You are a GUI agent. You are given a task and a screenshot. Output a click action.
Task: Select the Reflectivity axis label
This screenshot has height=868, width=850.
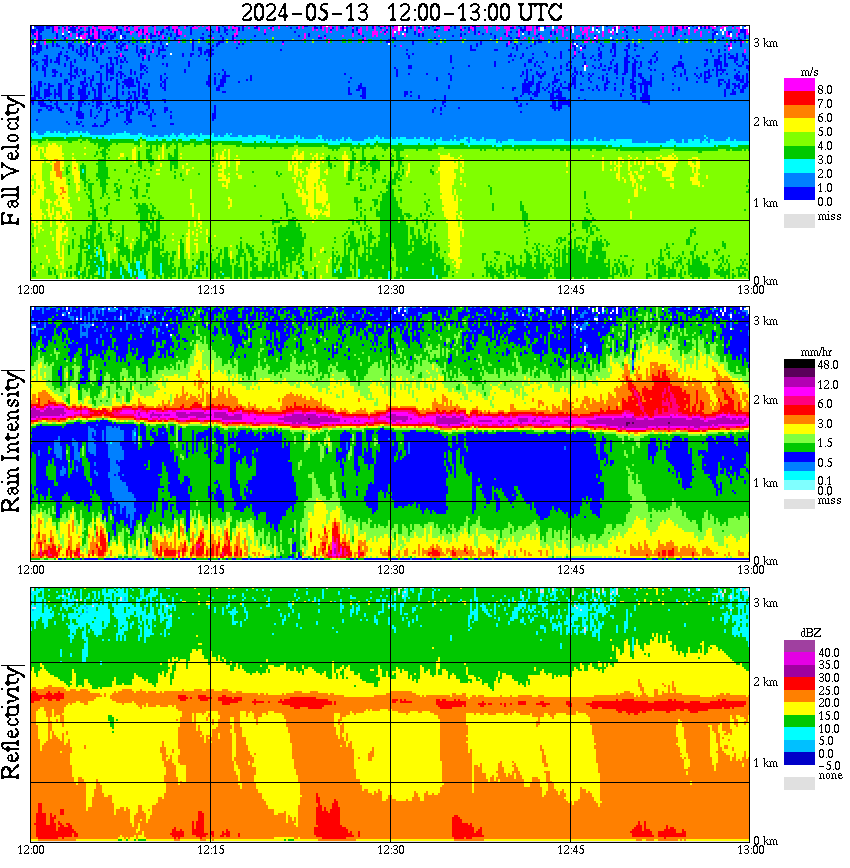12,721
